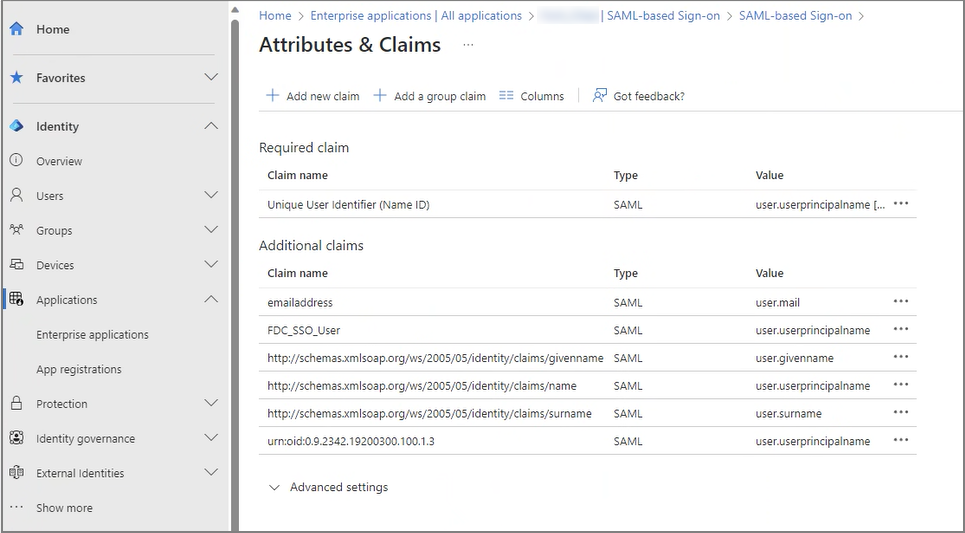Image resolution: width=965 pixels, height=533 pixels.
Task: Collapse the Applications section chevron
Action: pyautogui.click(x=210, y=299)
